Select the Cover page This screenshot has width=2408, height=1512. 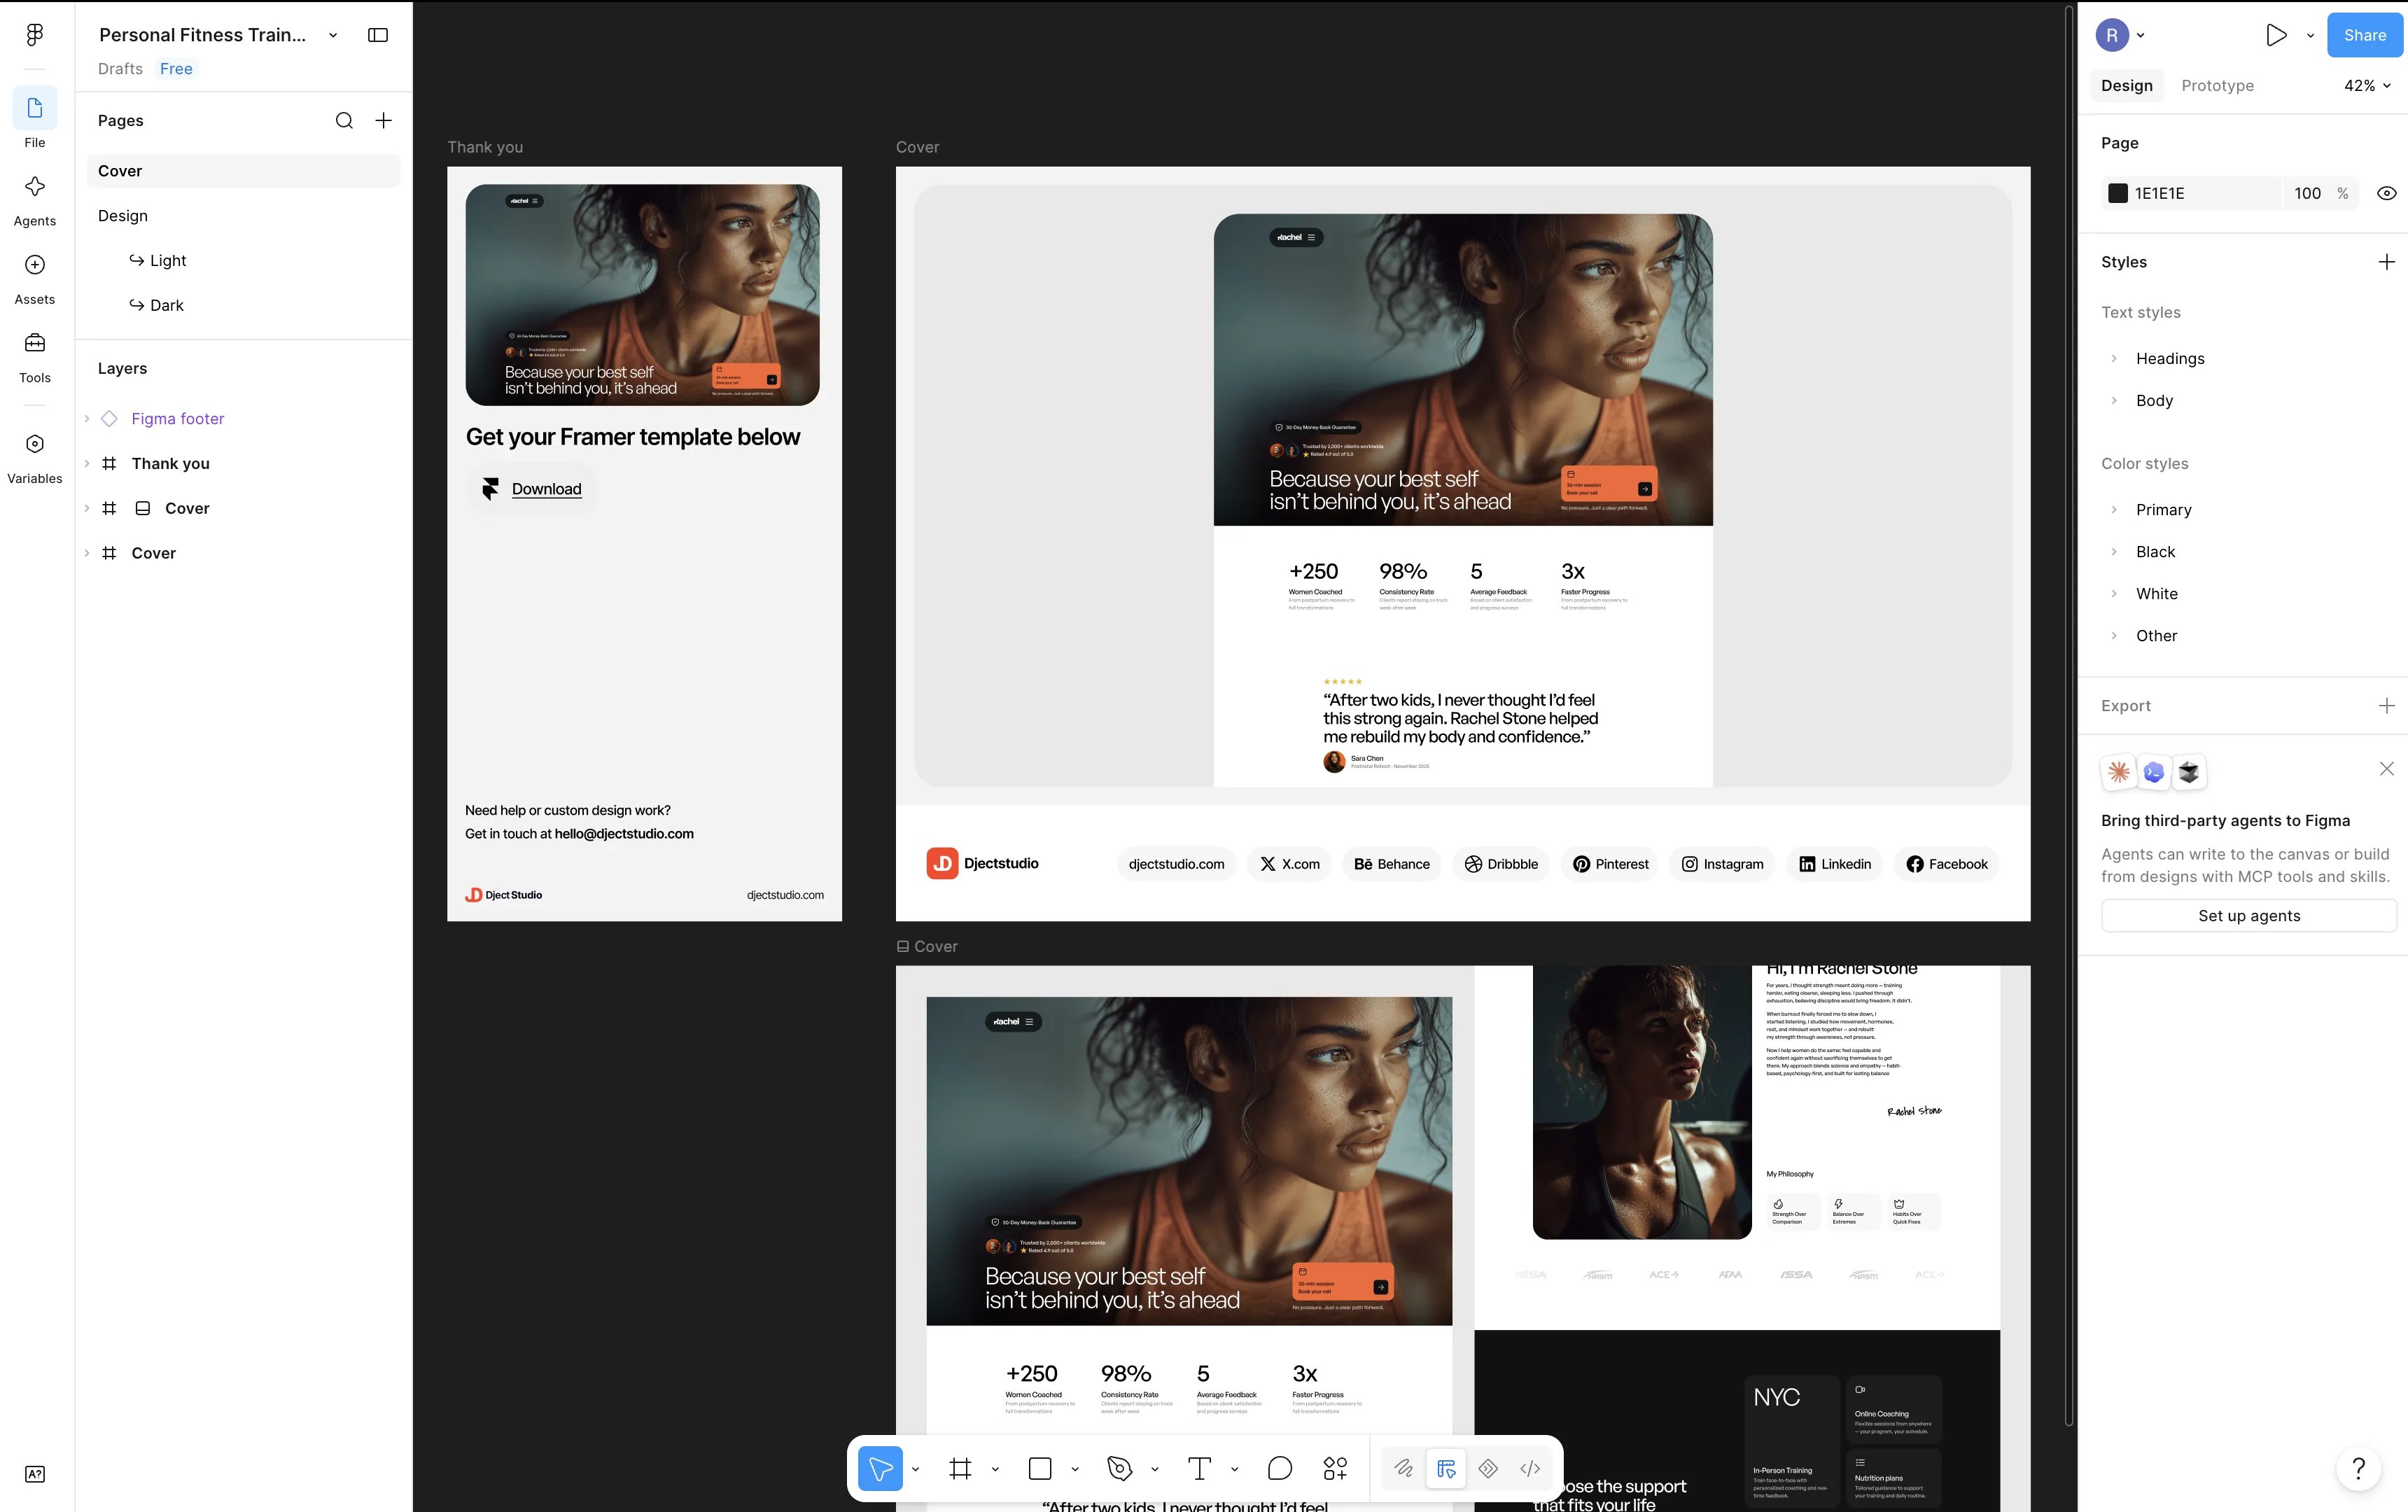click(x=243, y=171)
